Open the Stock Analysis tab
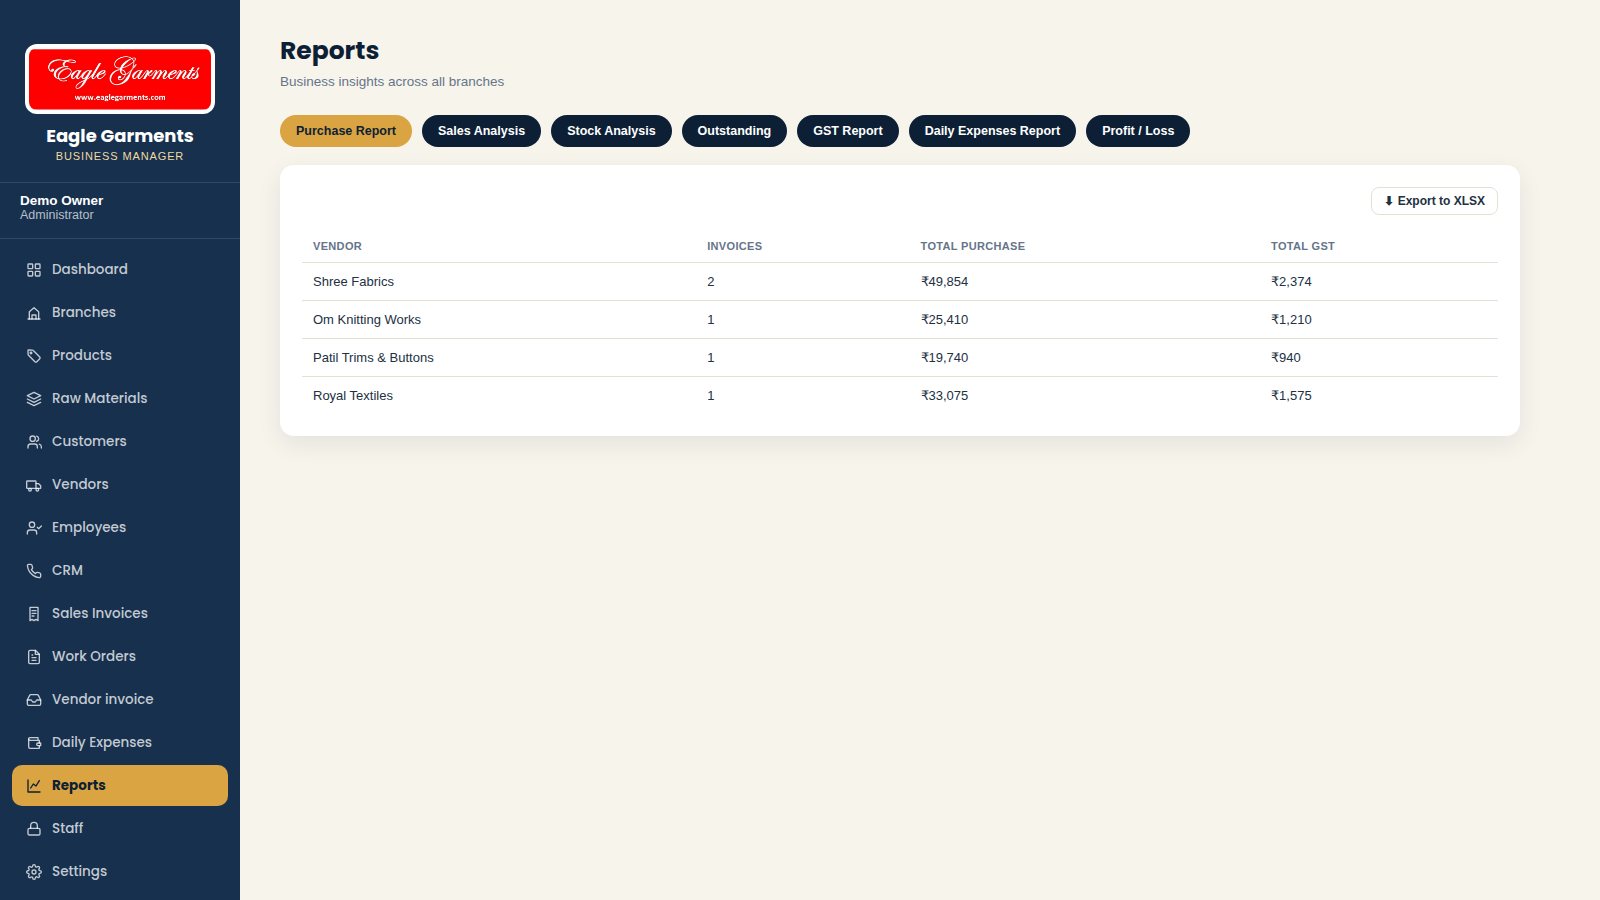Screen dimensions: 1600x900 pyautogui.click(x=611, y=131)
